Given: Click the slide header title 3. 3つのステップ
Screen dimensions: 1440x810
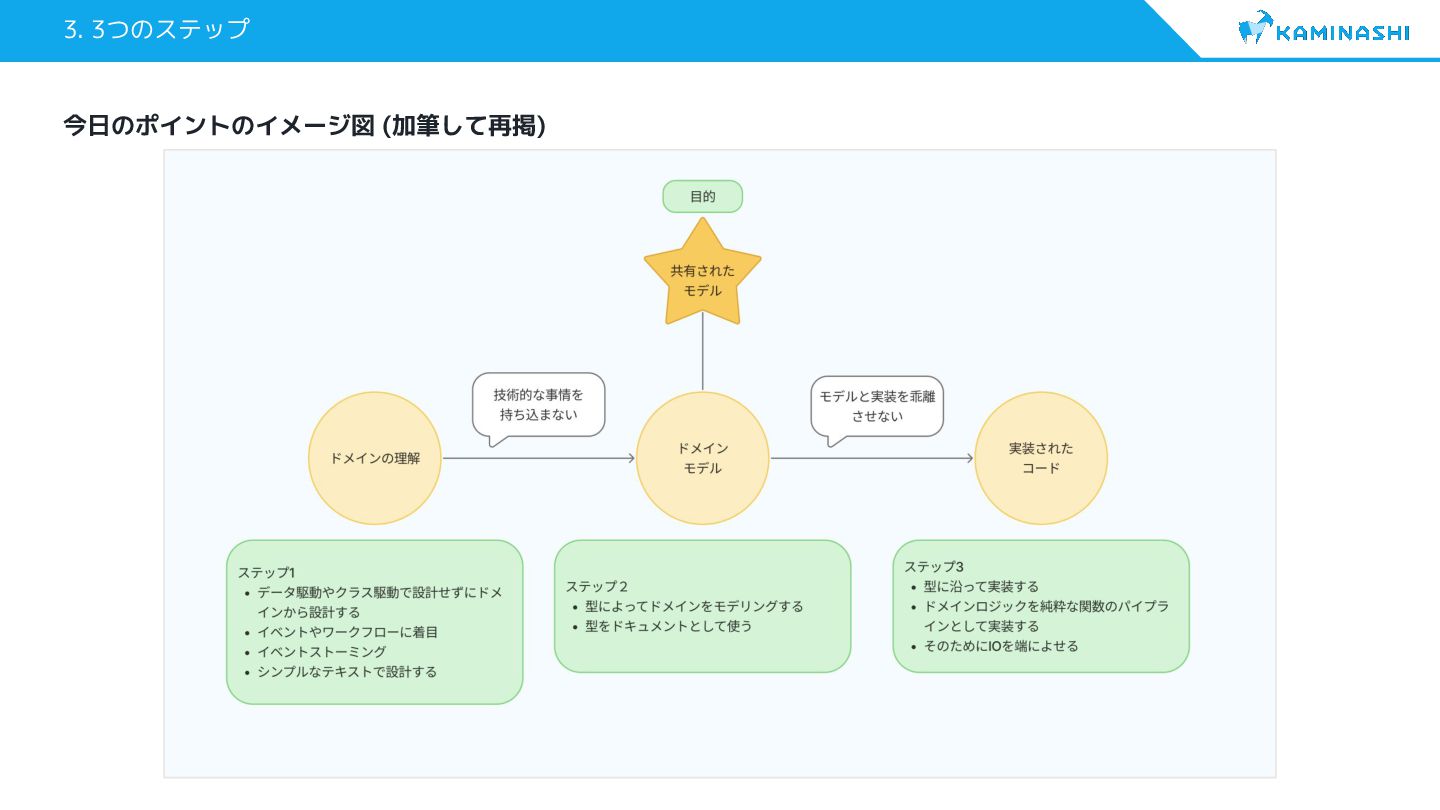Looking at the screenshot, I should point(156,29).
